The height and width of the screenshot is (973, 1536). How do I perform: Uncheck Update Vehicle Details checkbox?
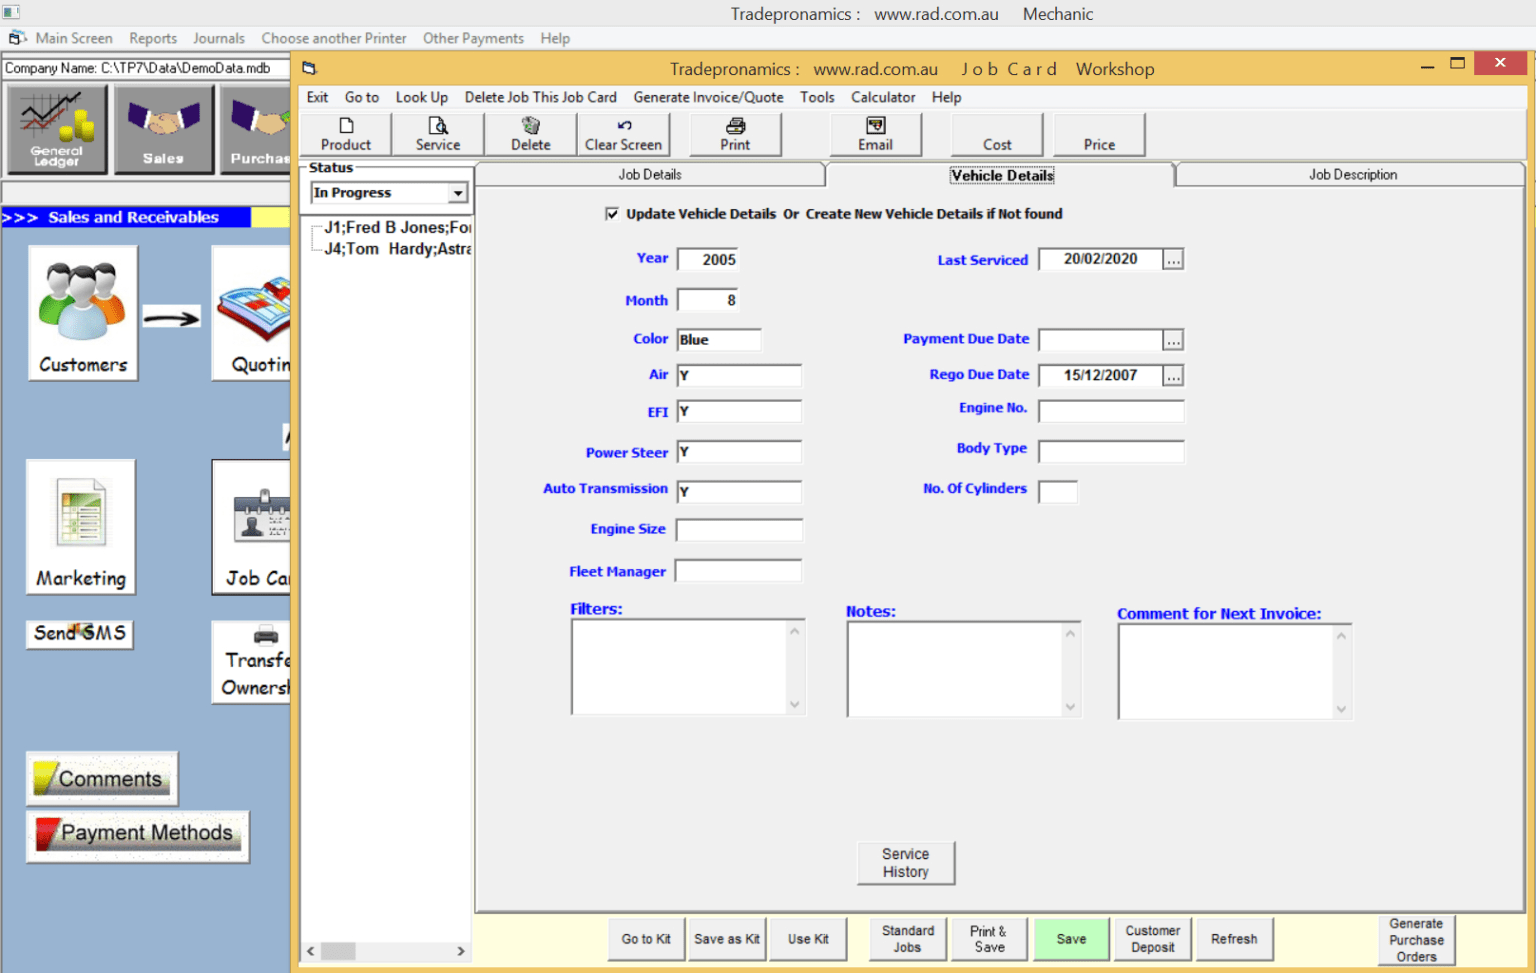pyautogui.click(x=611, y=213)
